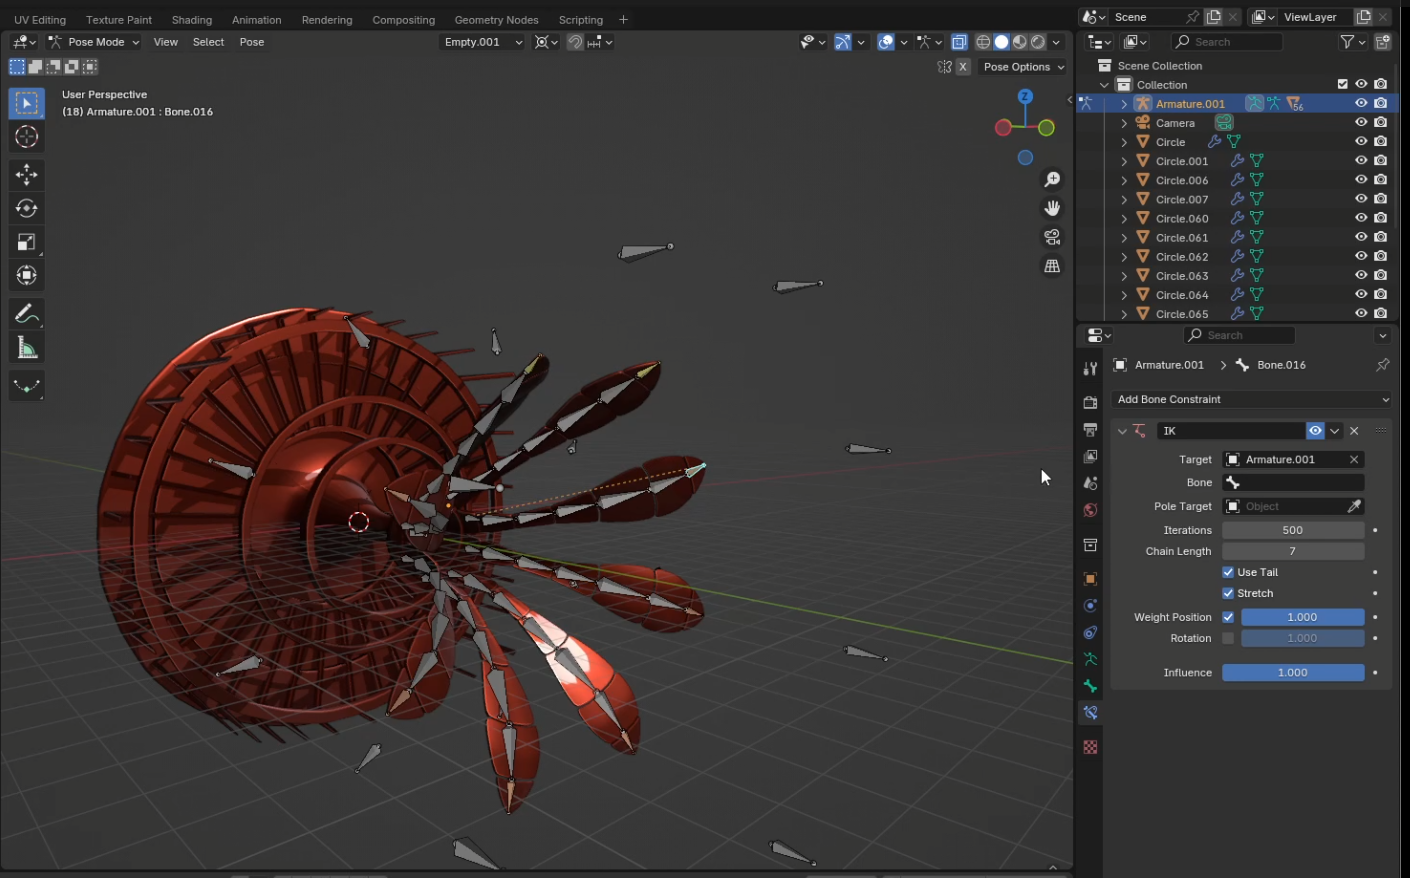The image size is (1410, 878).
Task: Toggle visibility of Circle.006
Action: (1361, 180)
